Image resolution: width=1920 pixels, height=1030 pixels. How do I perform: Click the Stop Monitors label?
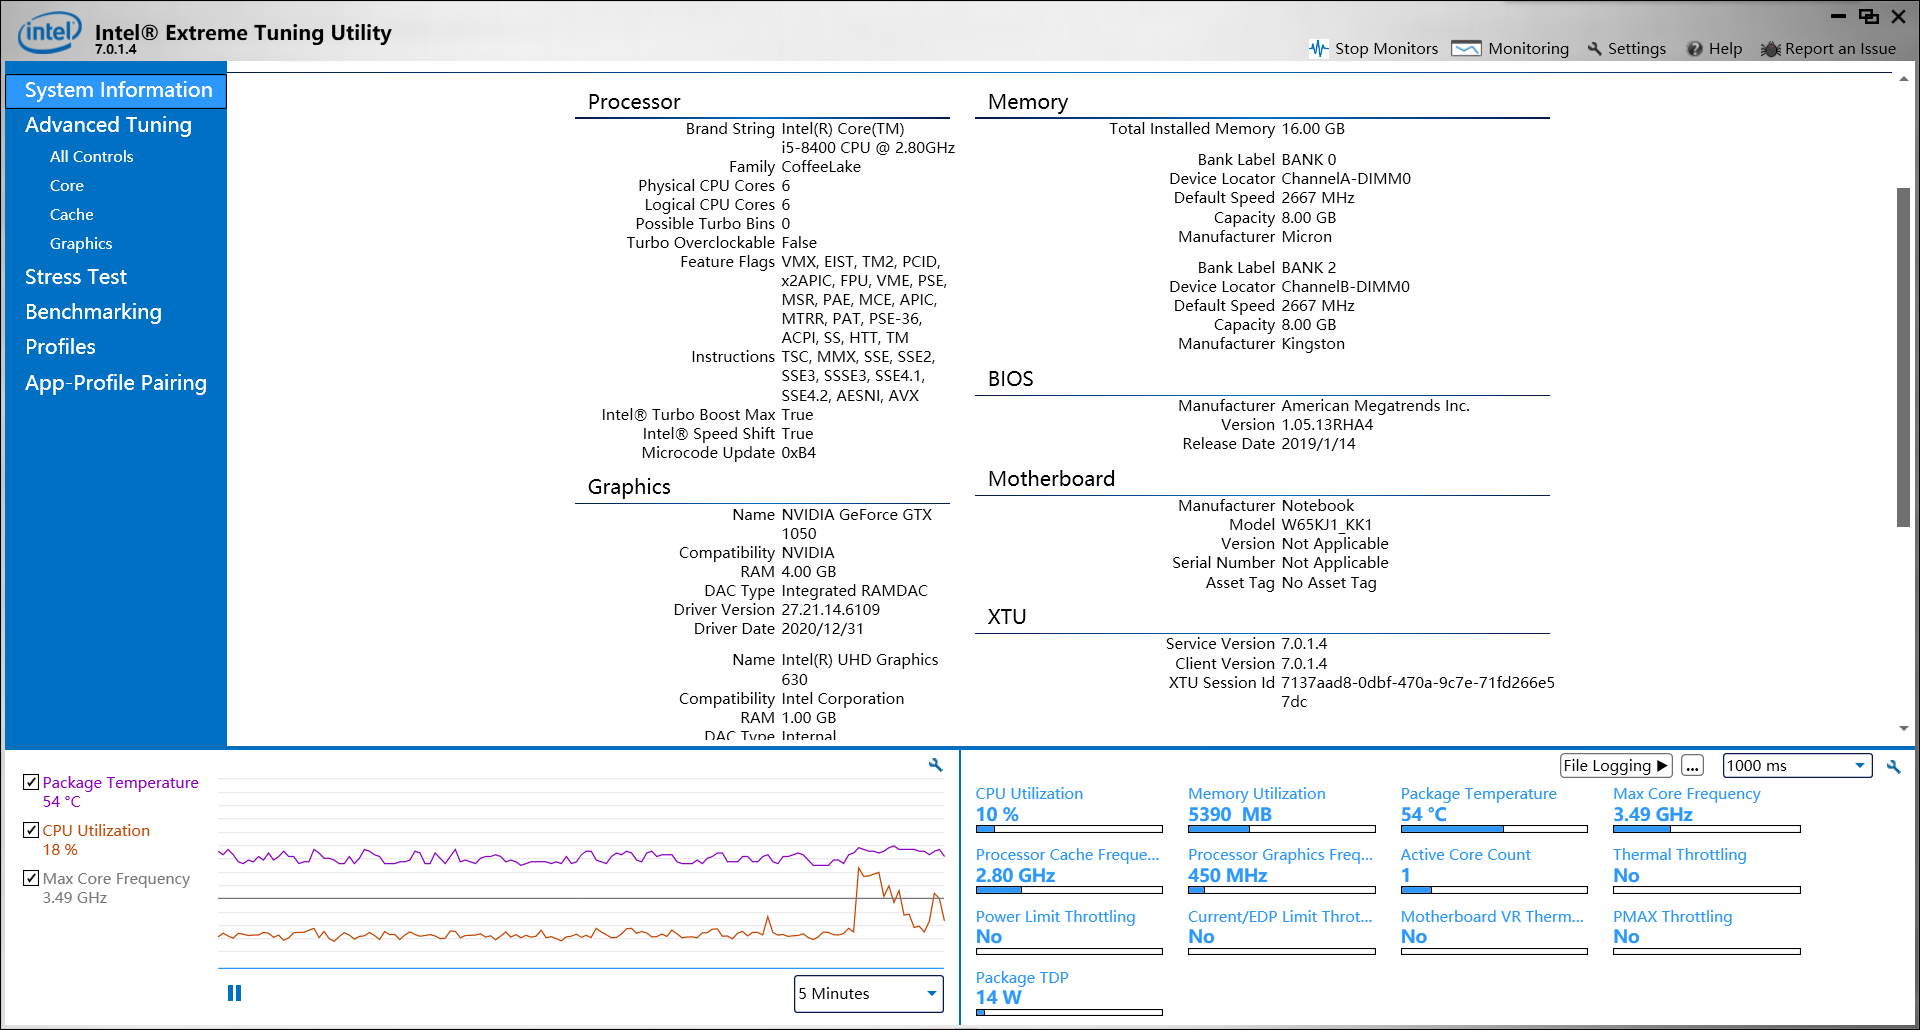[1386, 49]
